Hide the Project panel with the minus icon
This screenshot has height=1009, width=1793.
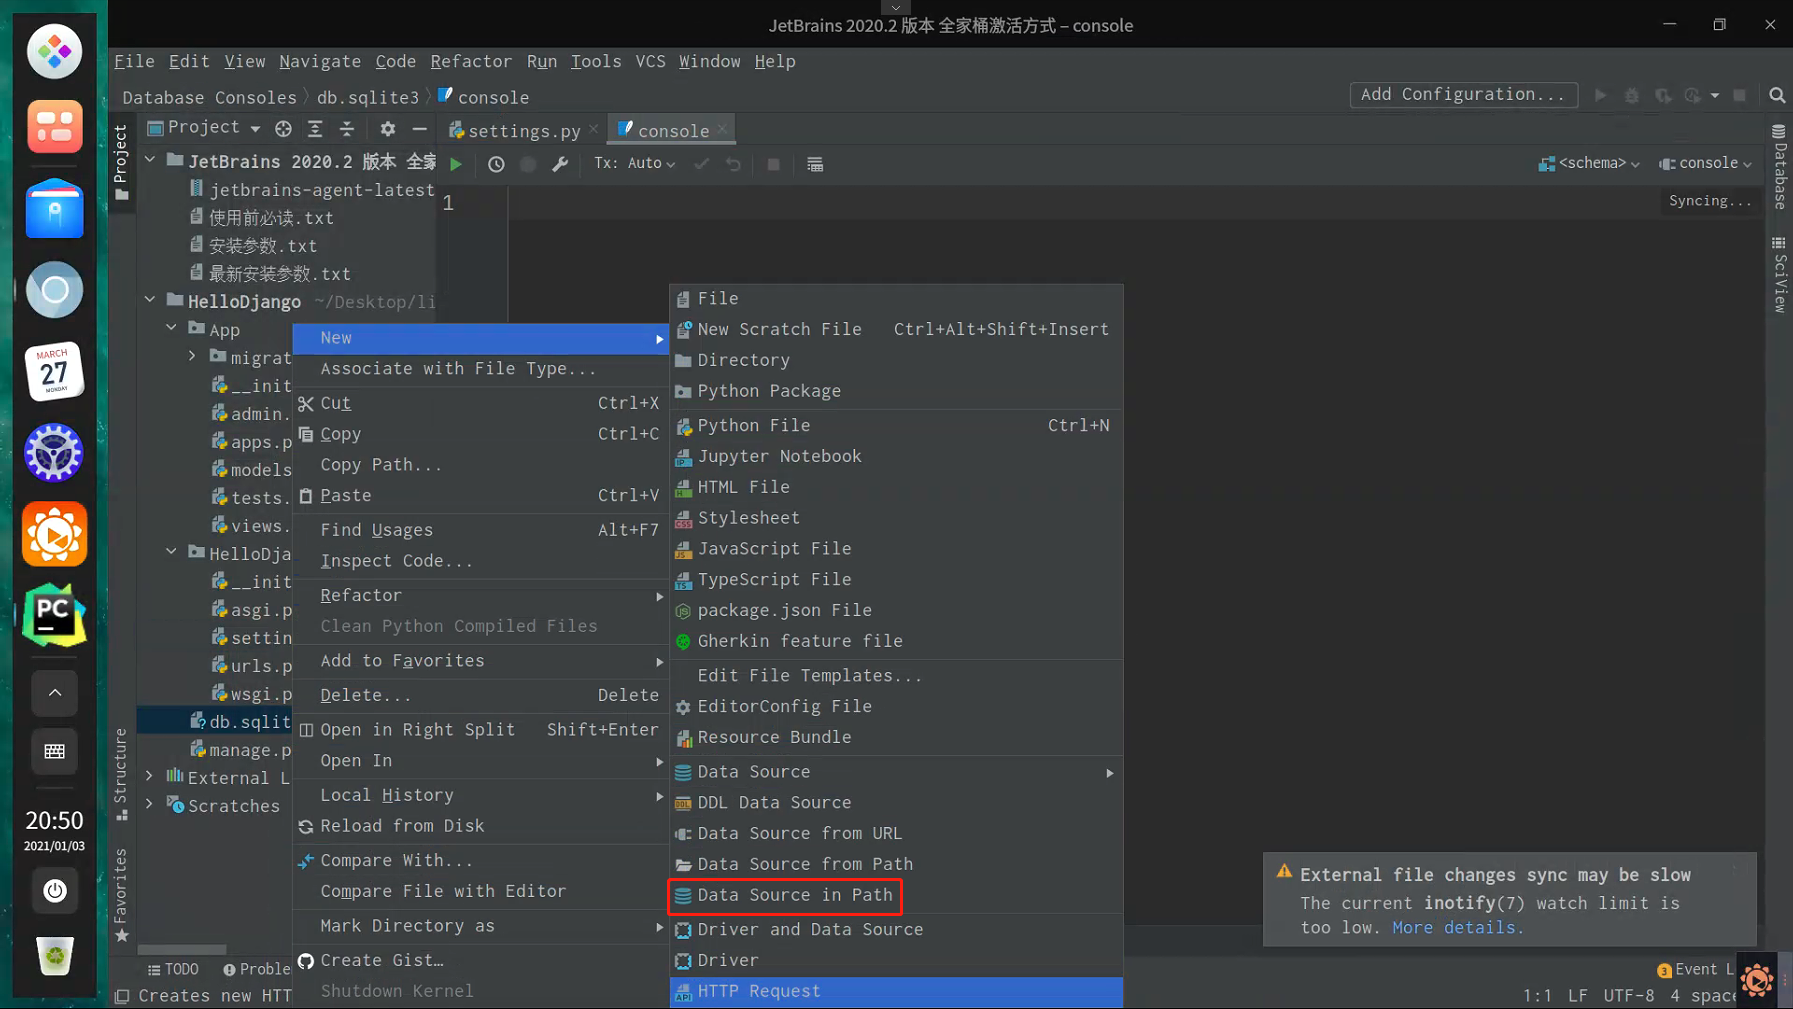(420, 129)
